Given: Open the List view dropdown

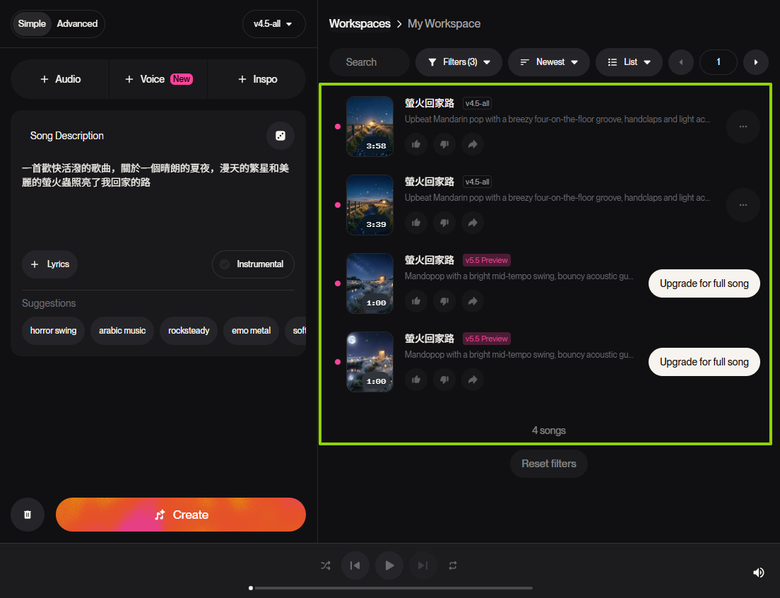Looking at the screenshot, I should coord(629,62).
